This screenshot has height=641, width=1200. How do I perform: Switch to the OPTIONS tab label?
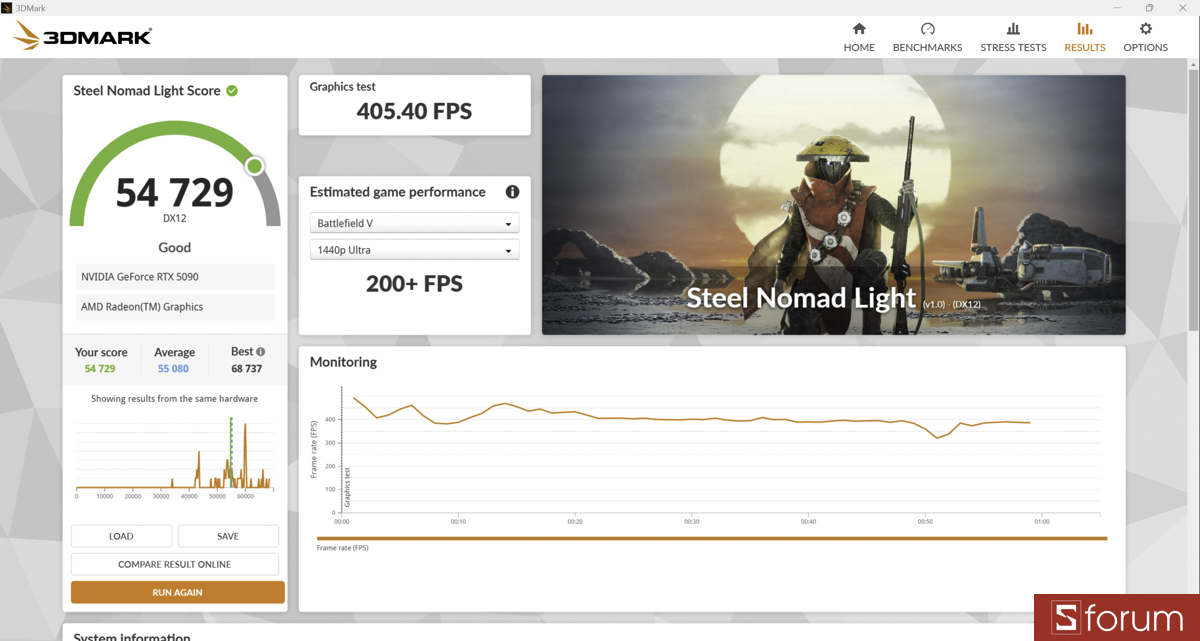[x=1145, y=48]
